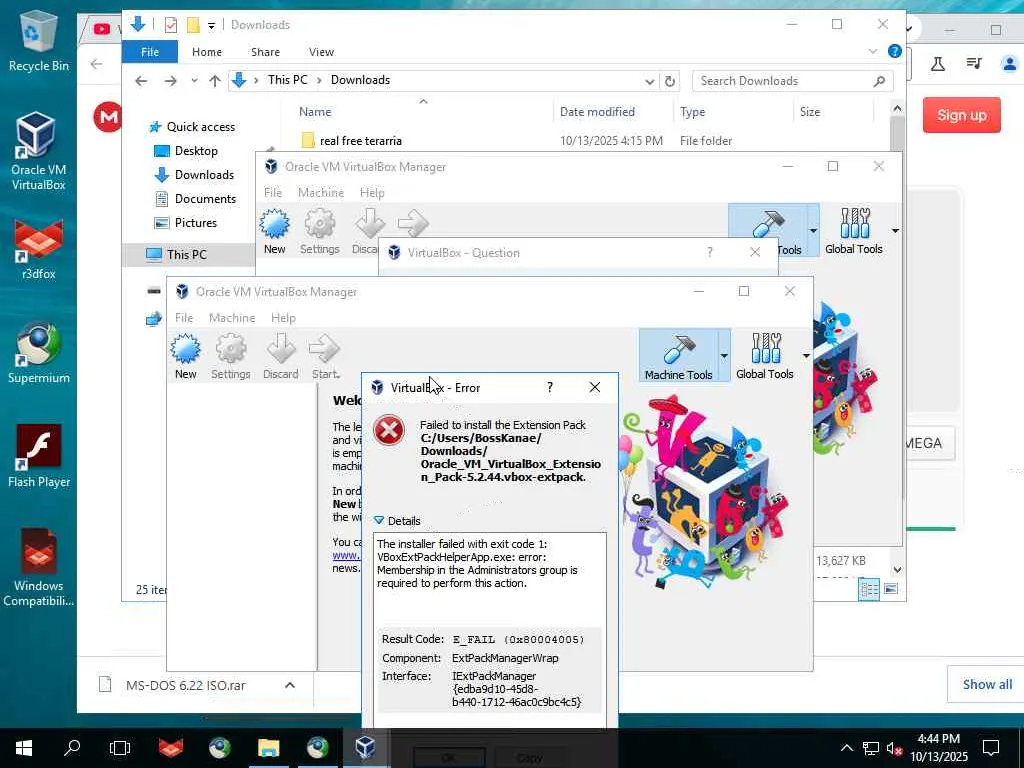Open Explorer help icon
1024x768 pixels.
(x=895, y=51)
